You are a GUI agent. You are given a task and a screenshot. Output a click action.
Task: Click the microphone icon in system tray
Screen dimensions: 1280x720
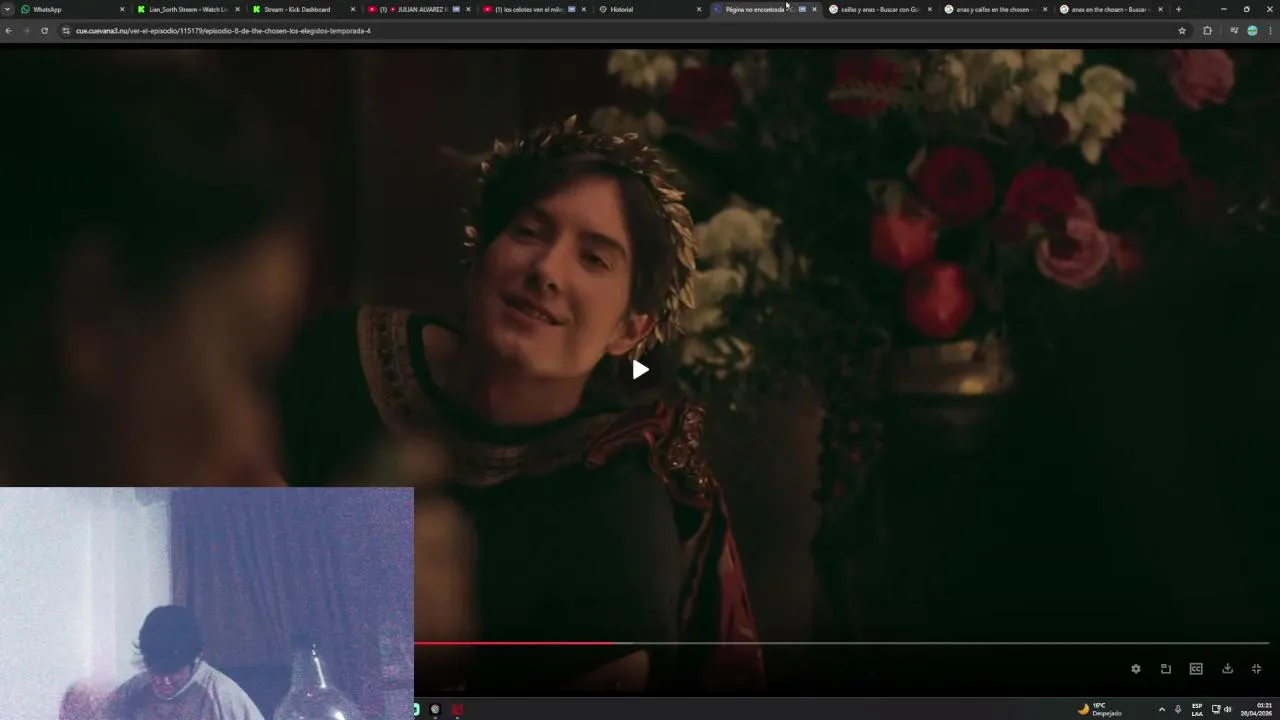(x=1178, y=709)
